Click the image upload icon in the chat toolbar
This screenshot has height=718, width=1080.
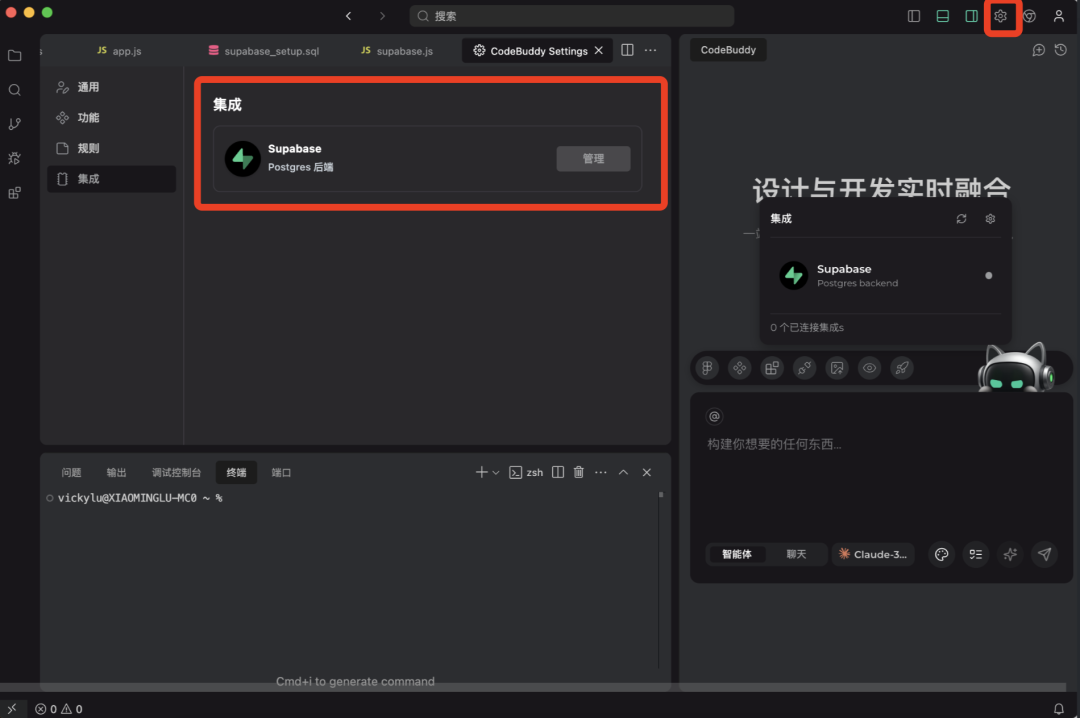(x=837, y=368)
